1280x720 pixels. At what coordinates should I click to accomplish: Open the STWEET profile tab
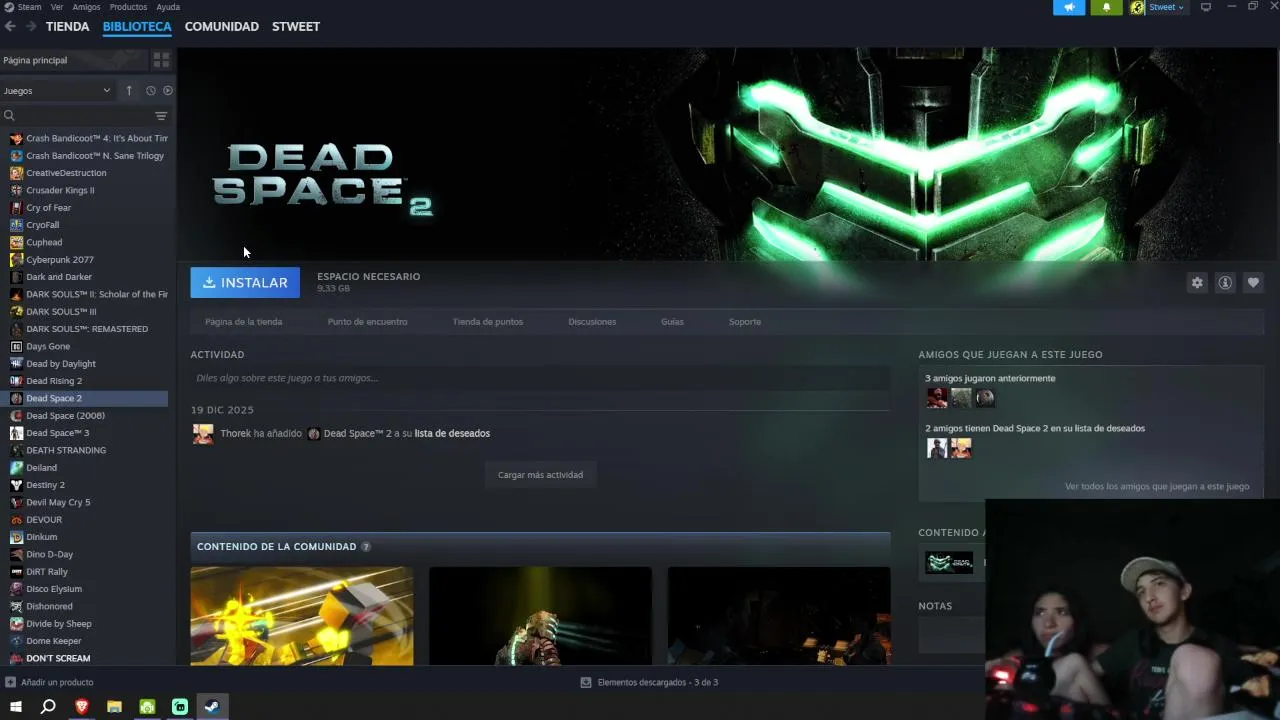296,27
